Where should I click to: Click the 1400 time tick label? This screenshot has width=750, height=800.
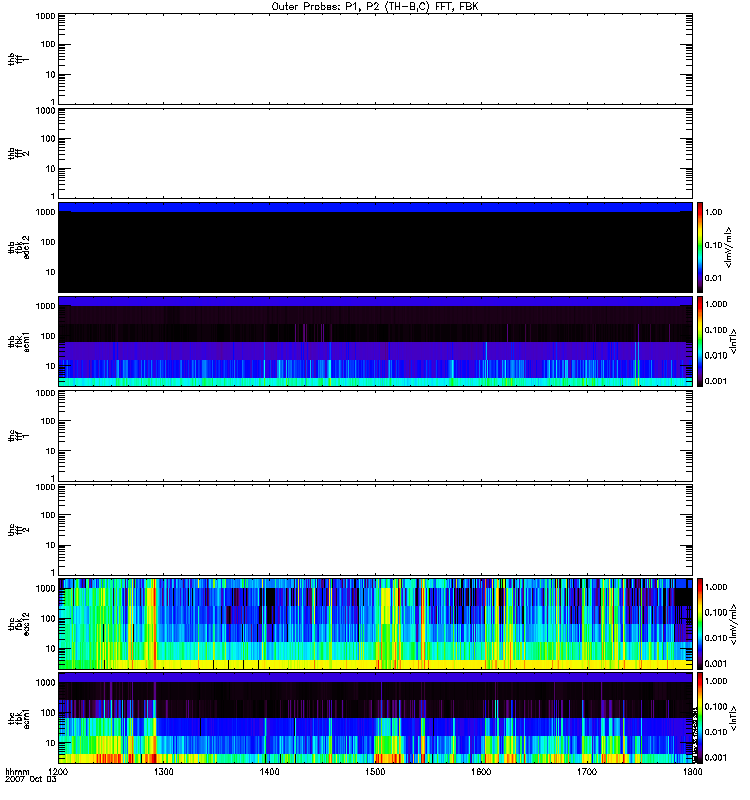pos(269,772)
